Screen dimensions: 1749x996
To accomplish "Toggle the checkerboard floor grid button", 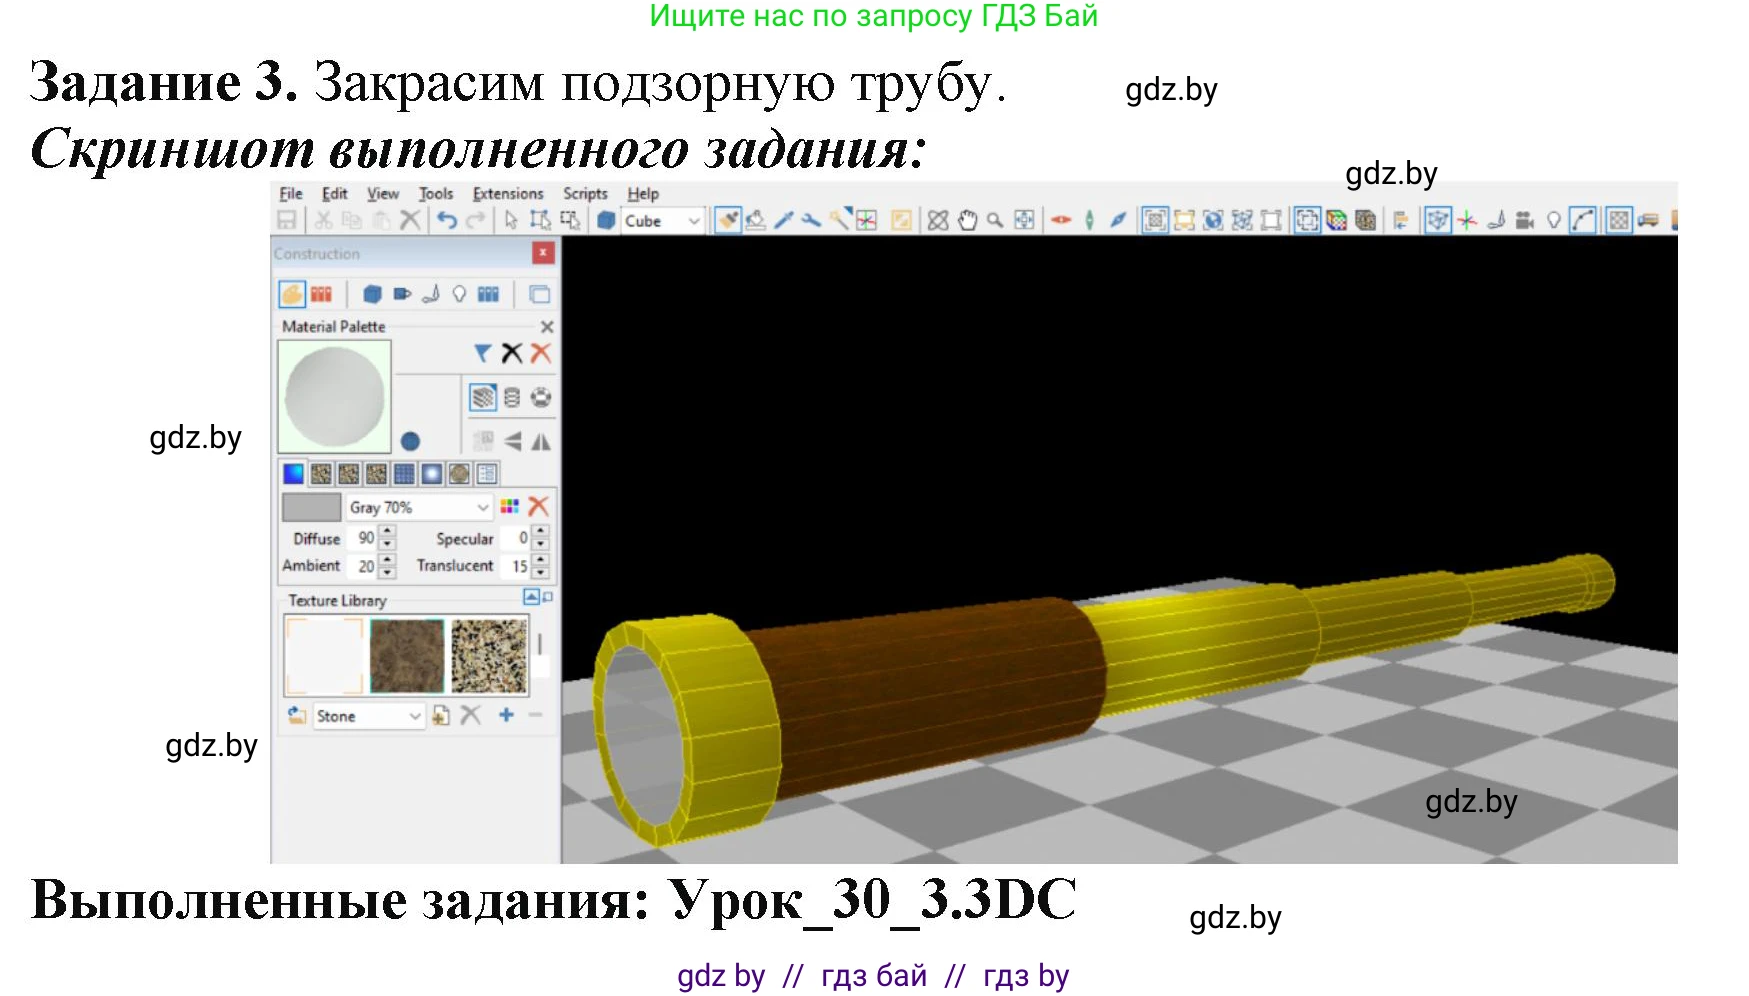I will click(1618, 220).
